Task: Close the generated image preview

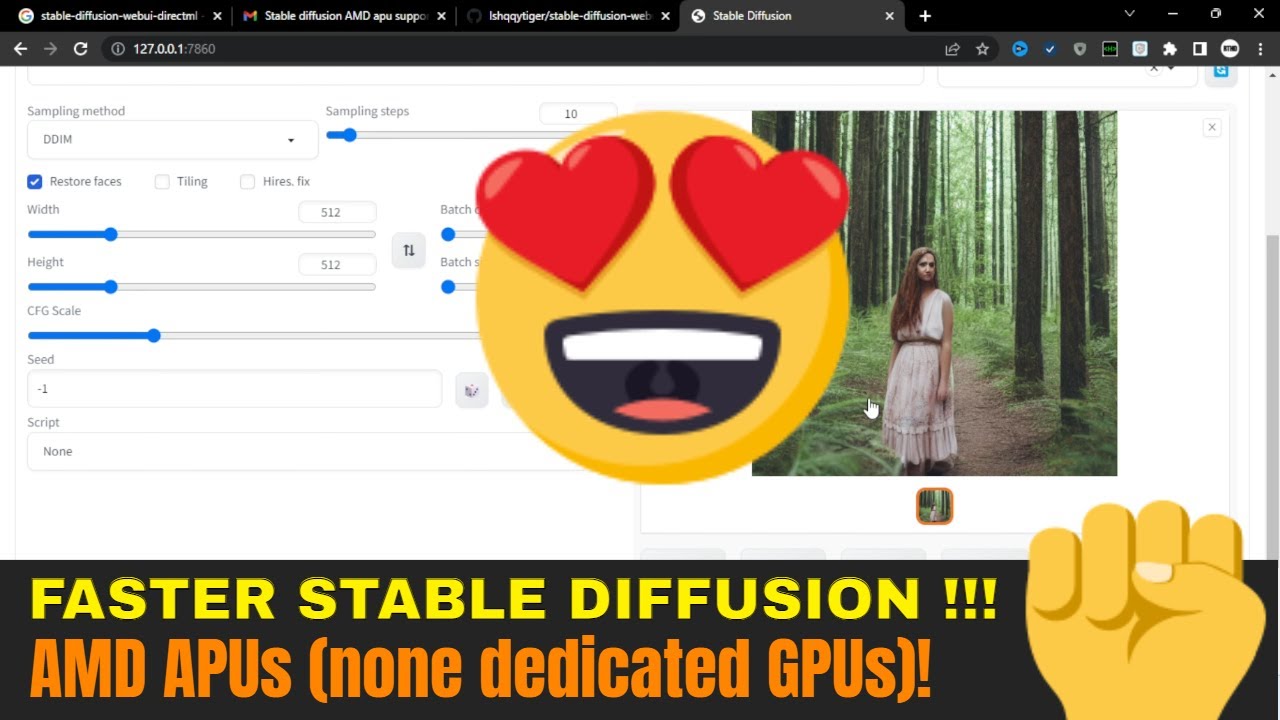Action: [1212, 127]
